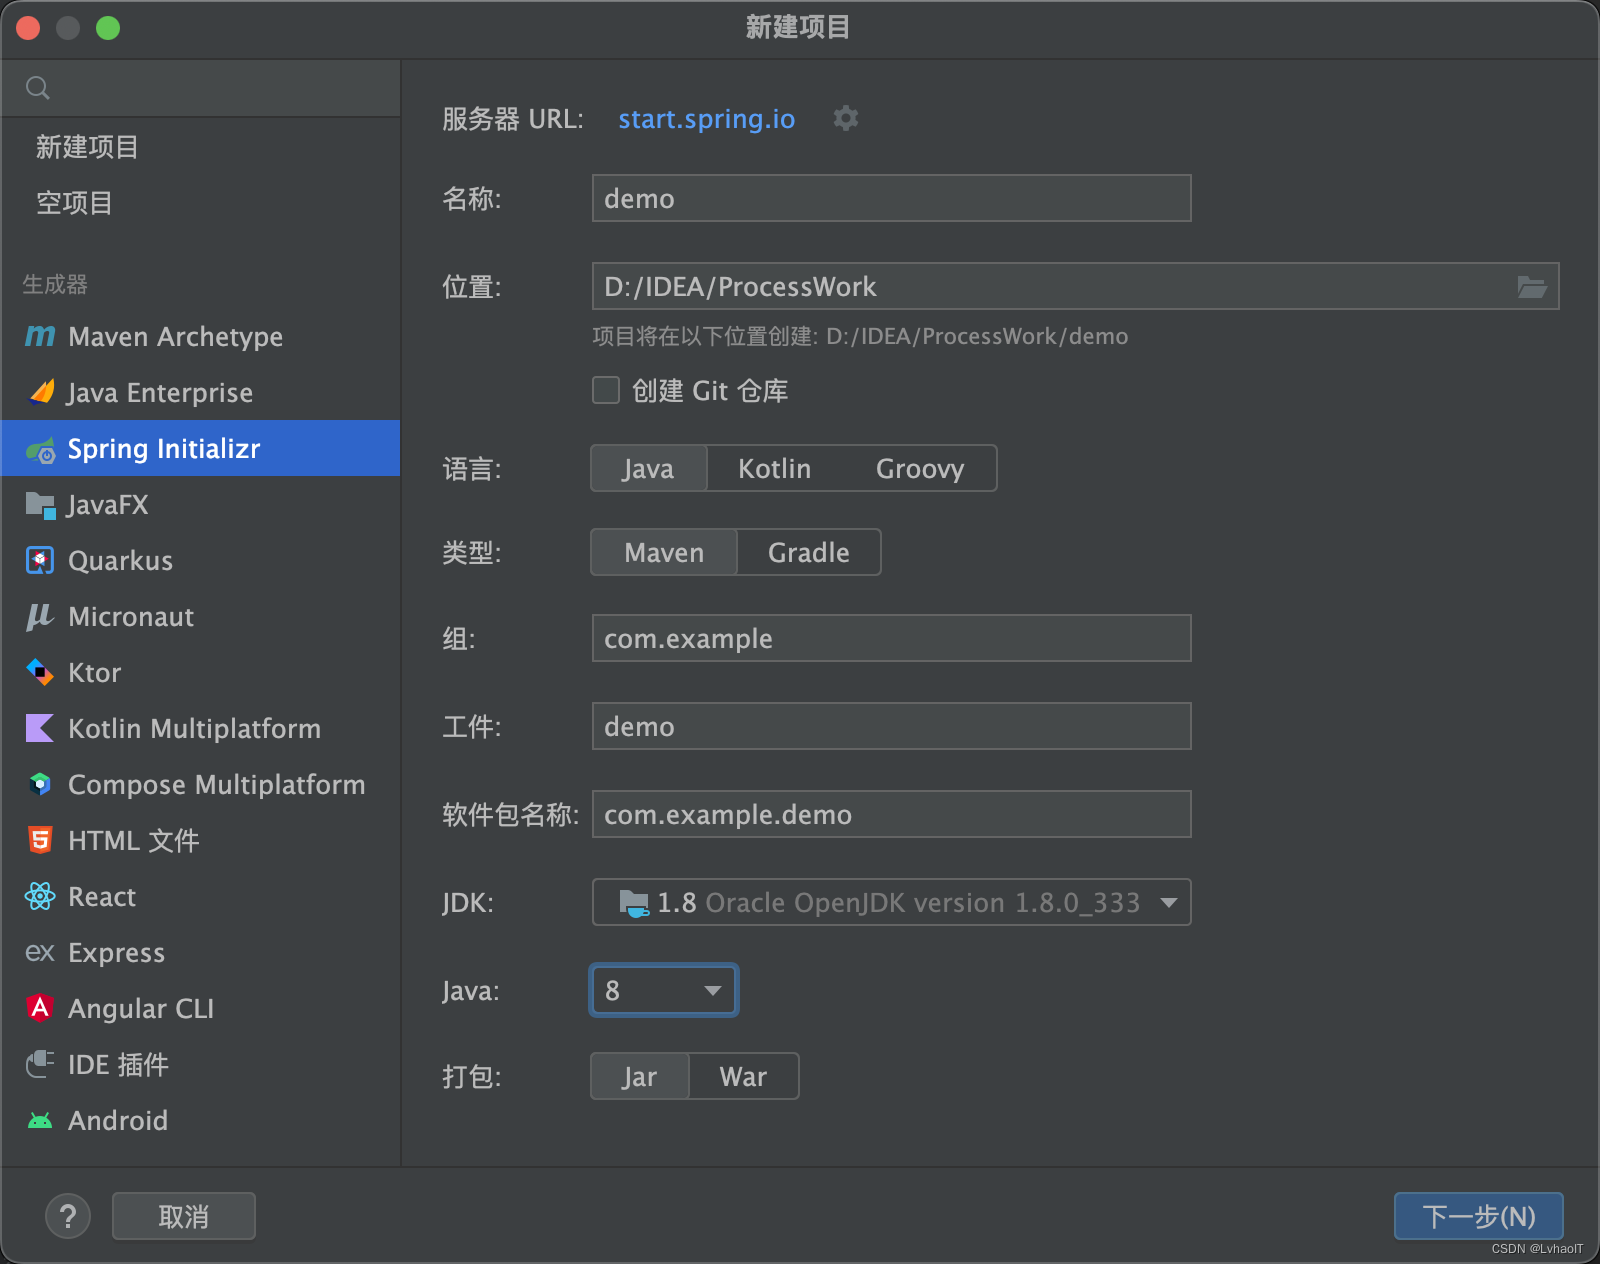Open help with question mark button
Screen dimensions: 1600x1264
[68, 1216]
